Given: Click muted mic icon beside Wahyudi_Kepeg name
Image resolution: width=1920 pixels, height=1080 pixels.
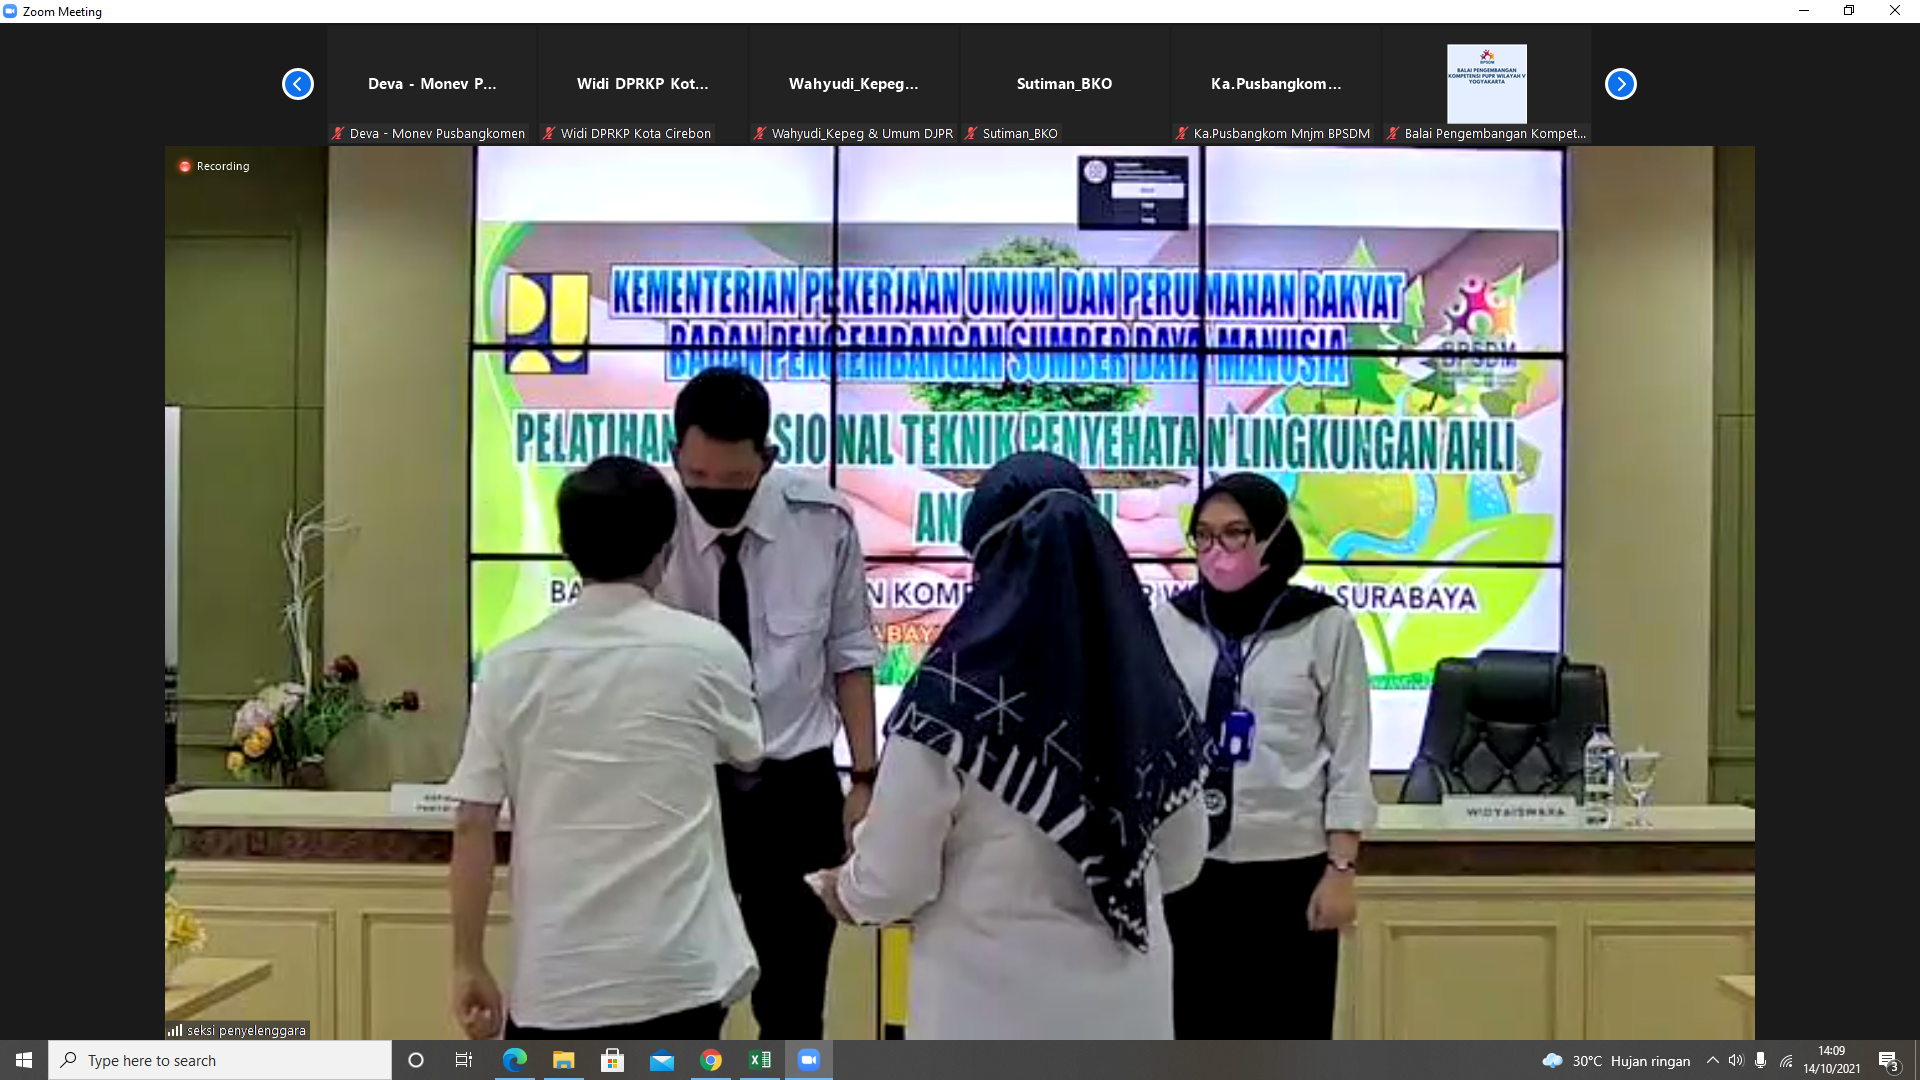Looking at the screenshot, I should point(760,133).
